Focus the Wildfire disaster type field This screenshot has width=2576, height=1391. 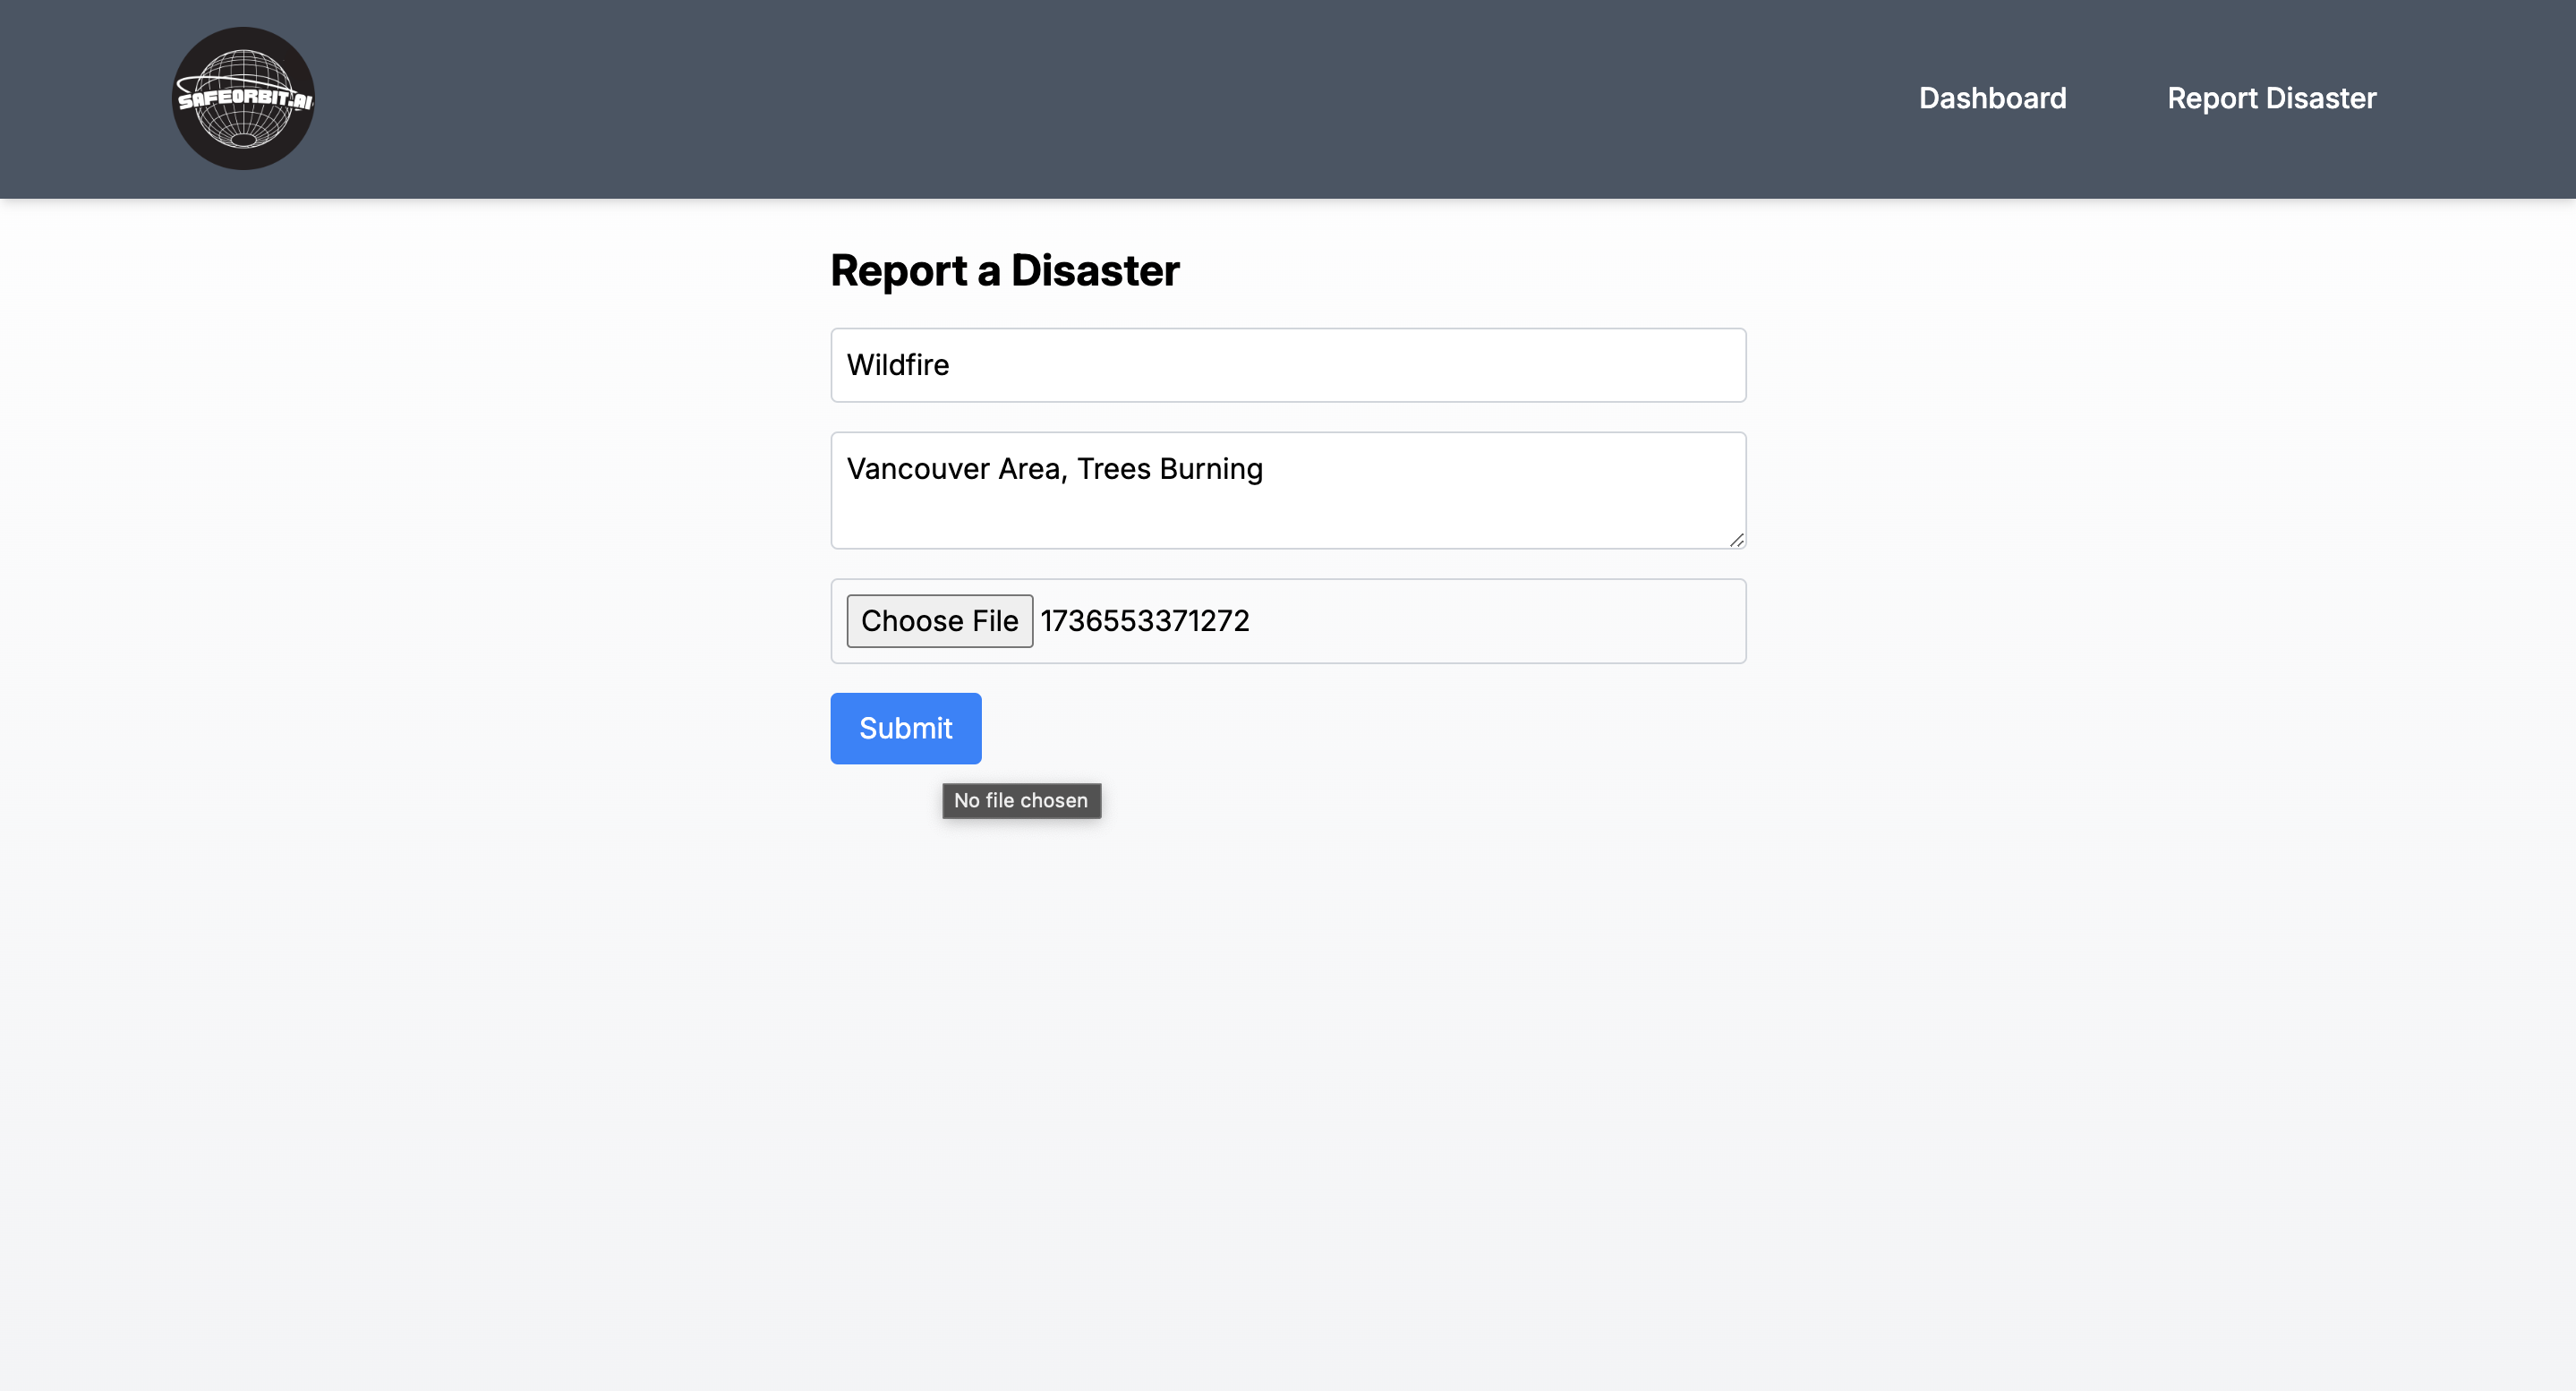[1288, 365]
